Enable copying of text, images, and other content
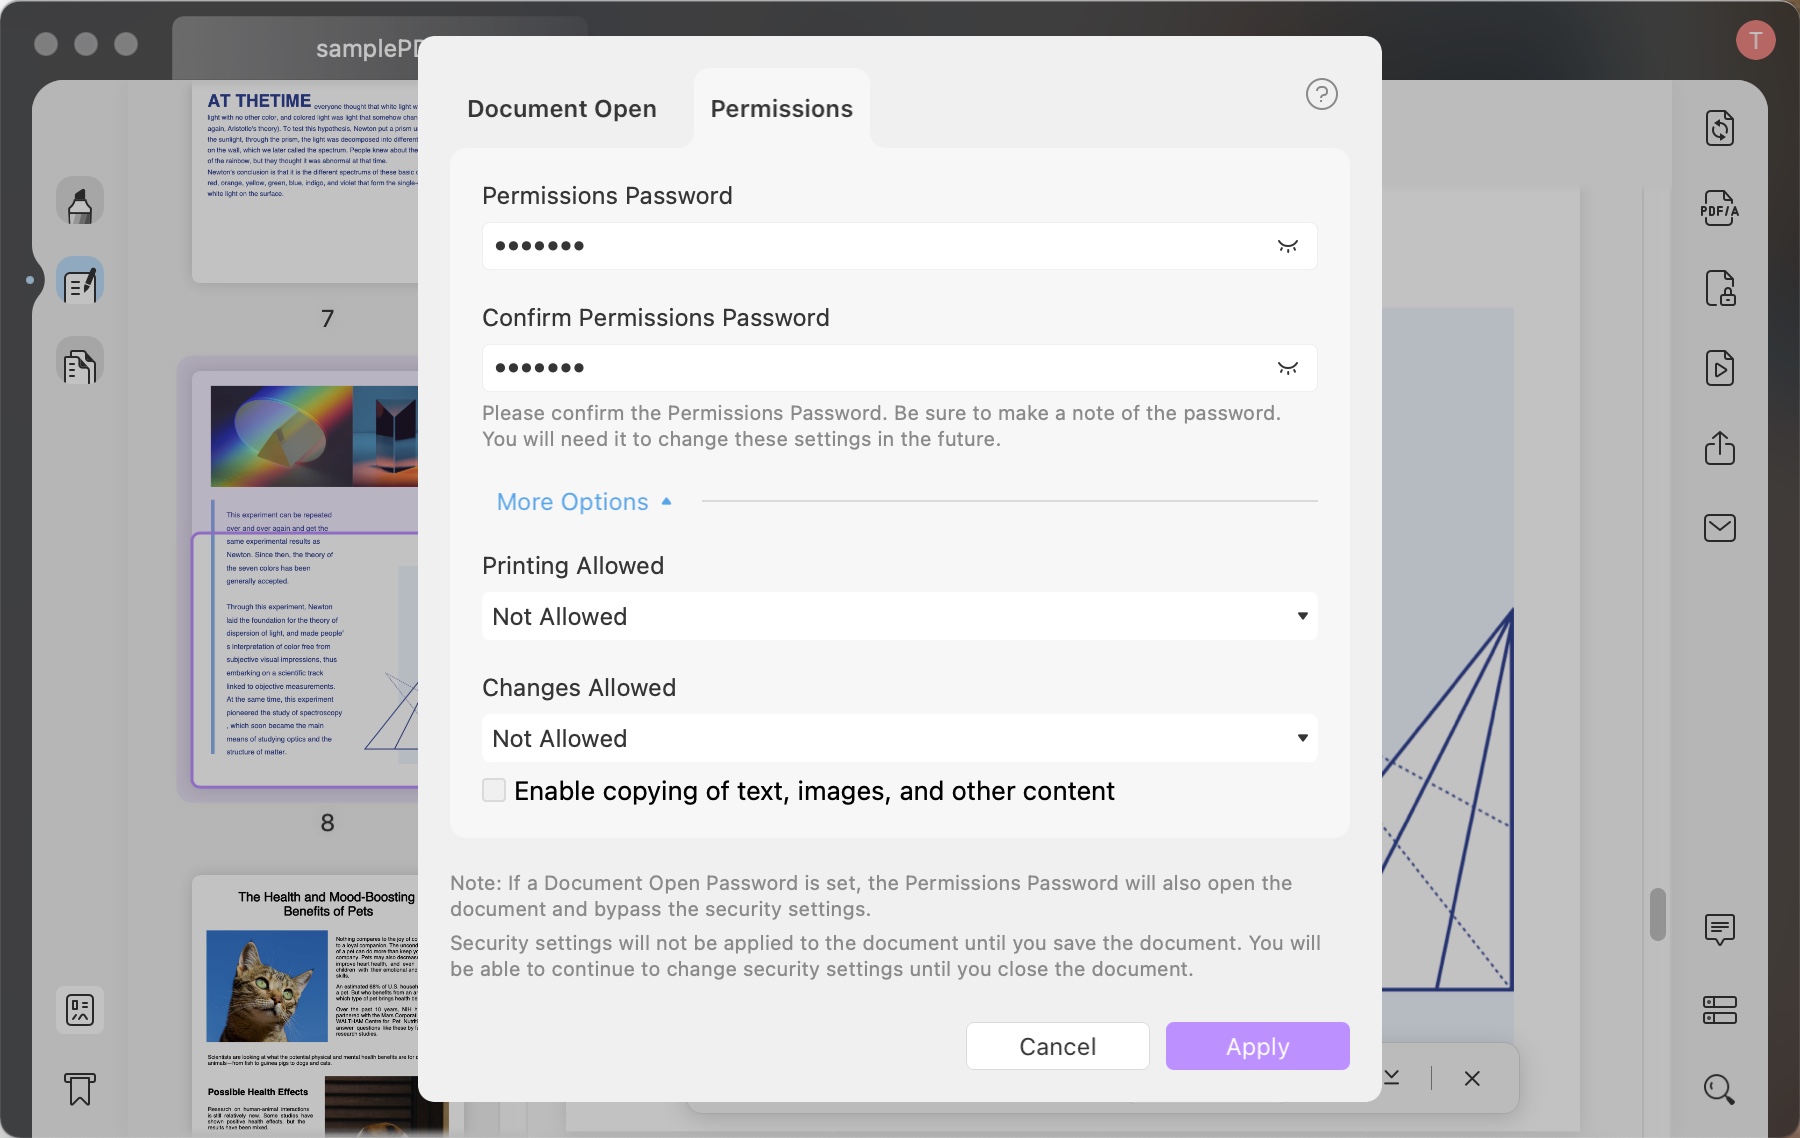 coord(494,790)
